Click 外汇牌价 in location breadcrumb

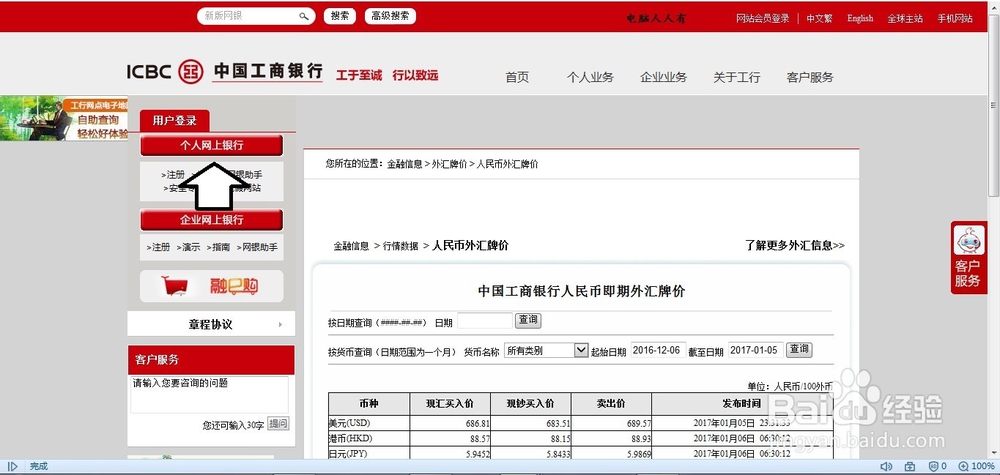click(450, 164)
